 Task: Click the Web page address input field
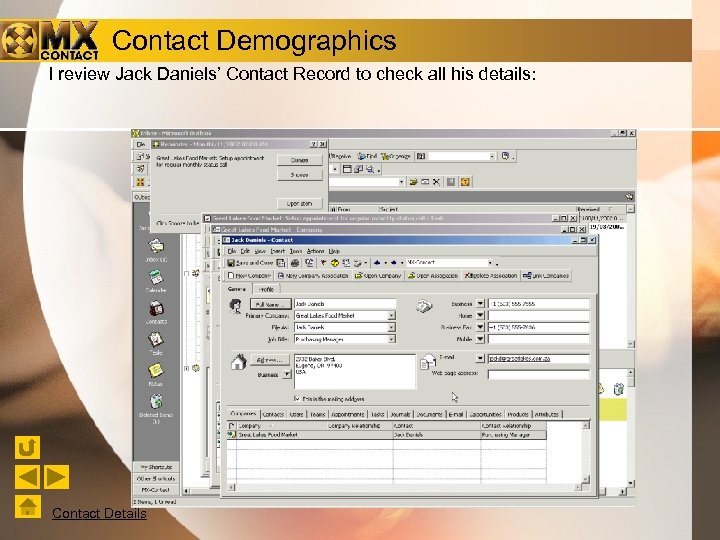point(538,375)
